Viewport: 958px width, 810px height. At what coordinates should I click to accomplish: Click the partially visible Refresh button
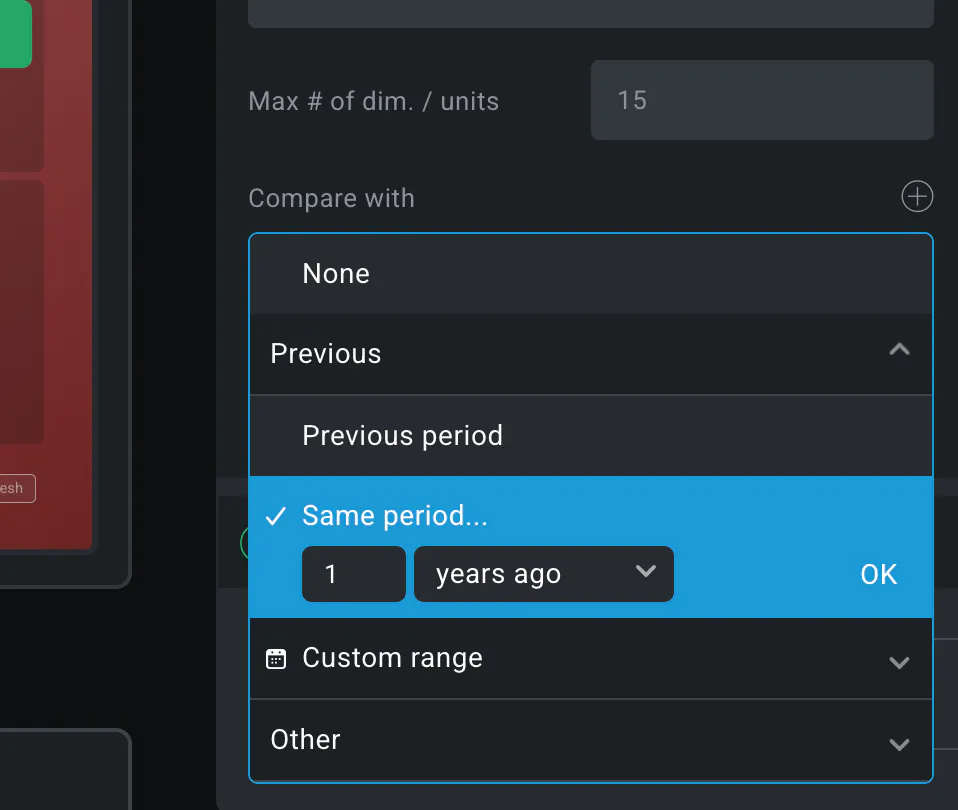click(x=16, y=489)
